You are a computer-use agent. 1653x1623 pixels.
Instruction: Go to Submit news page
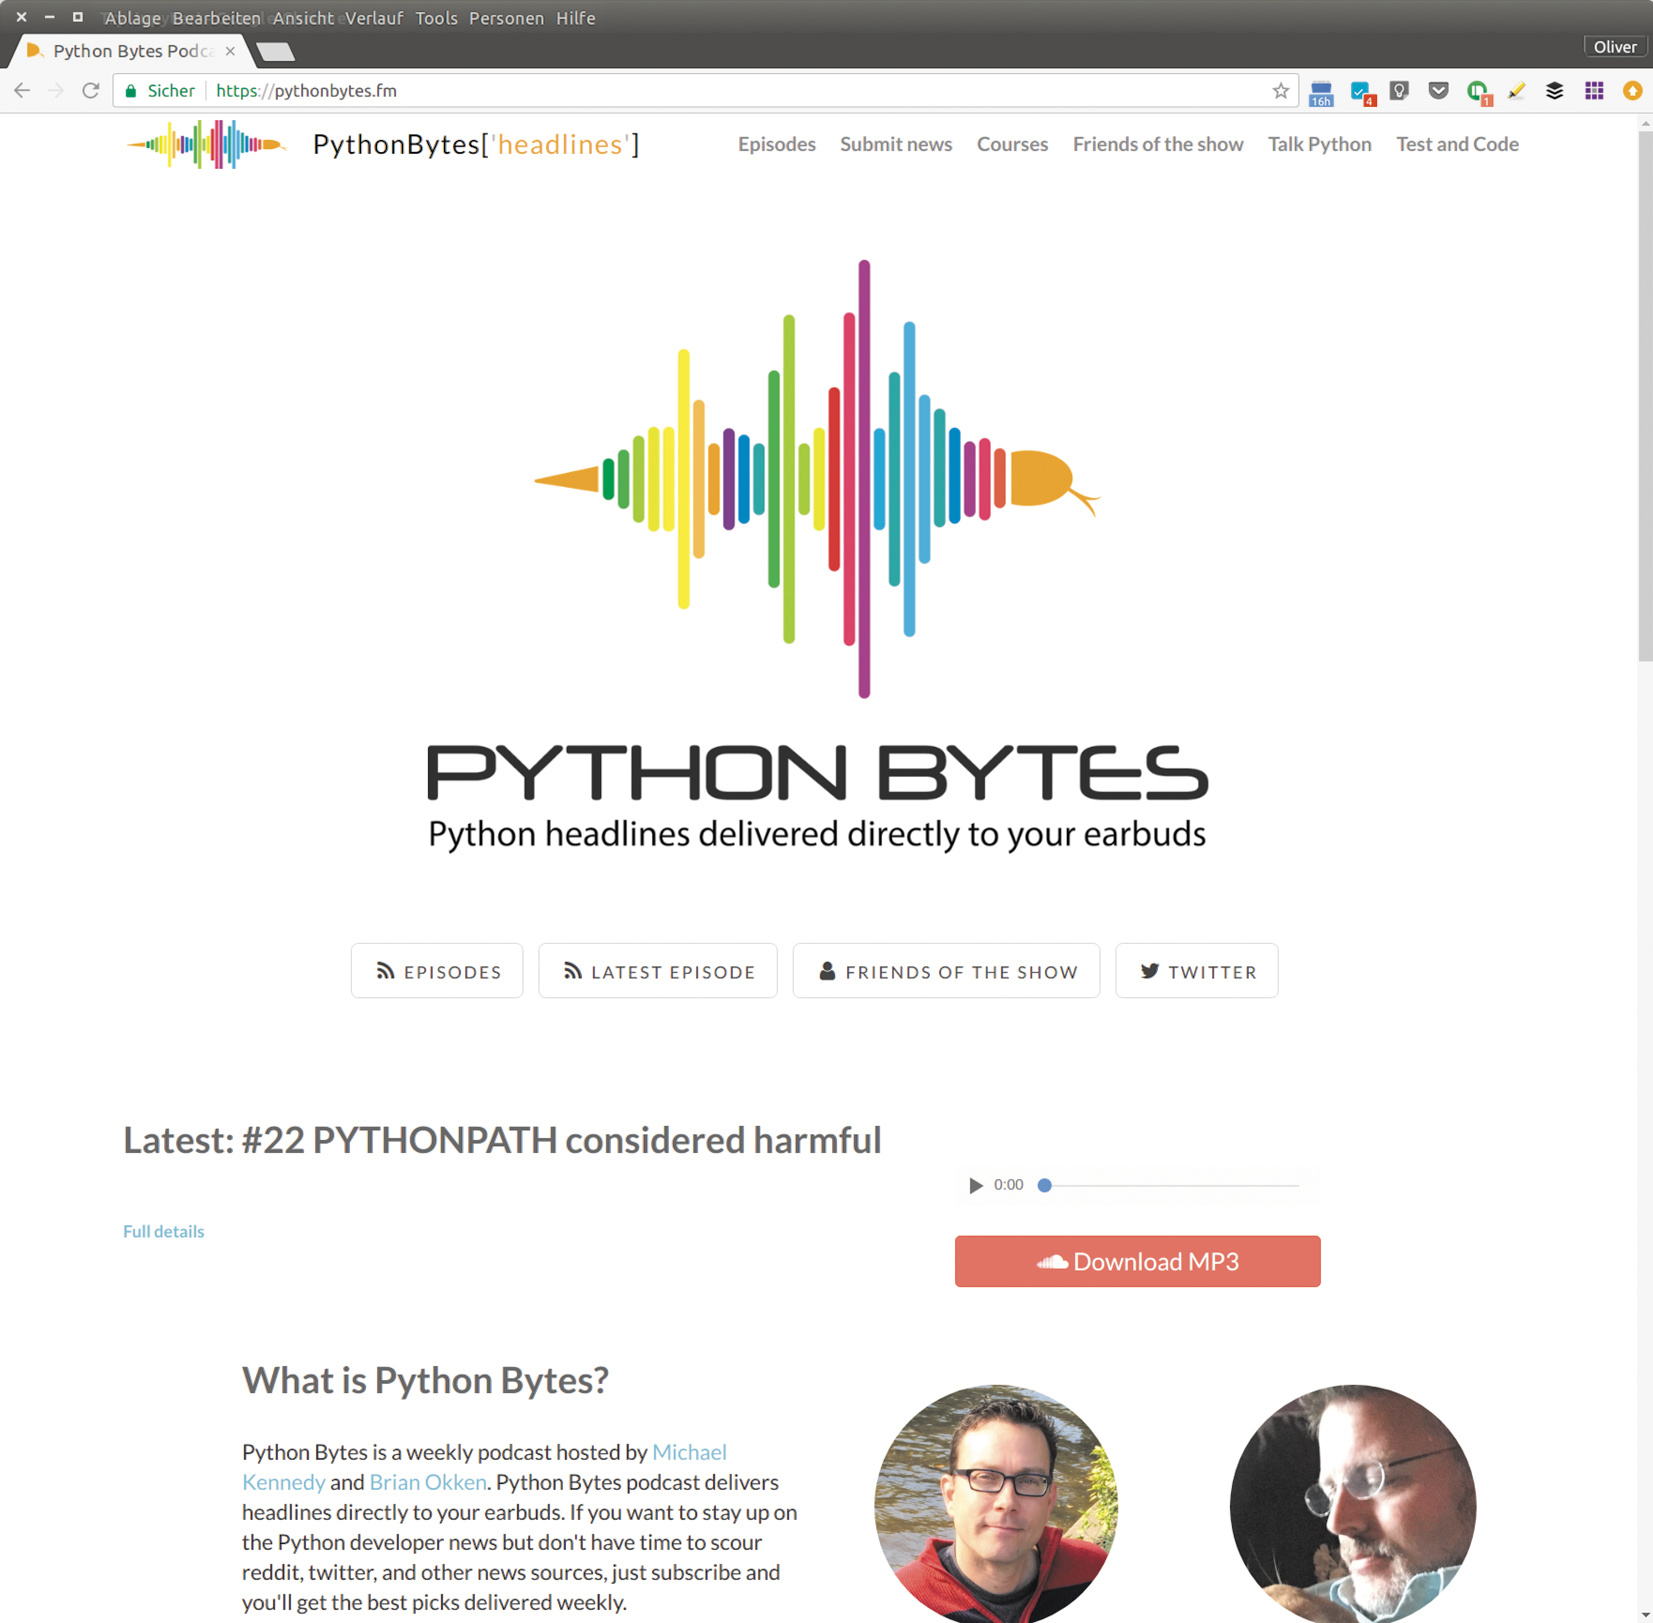tap(896, 144)
